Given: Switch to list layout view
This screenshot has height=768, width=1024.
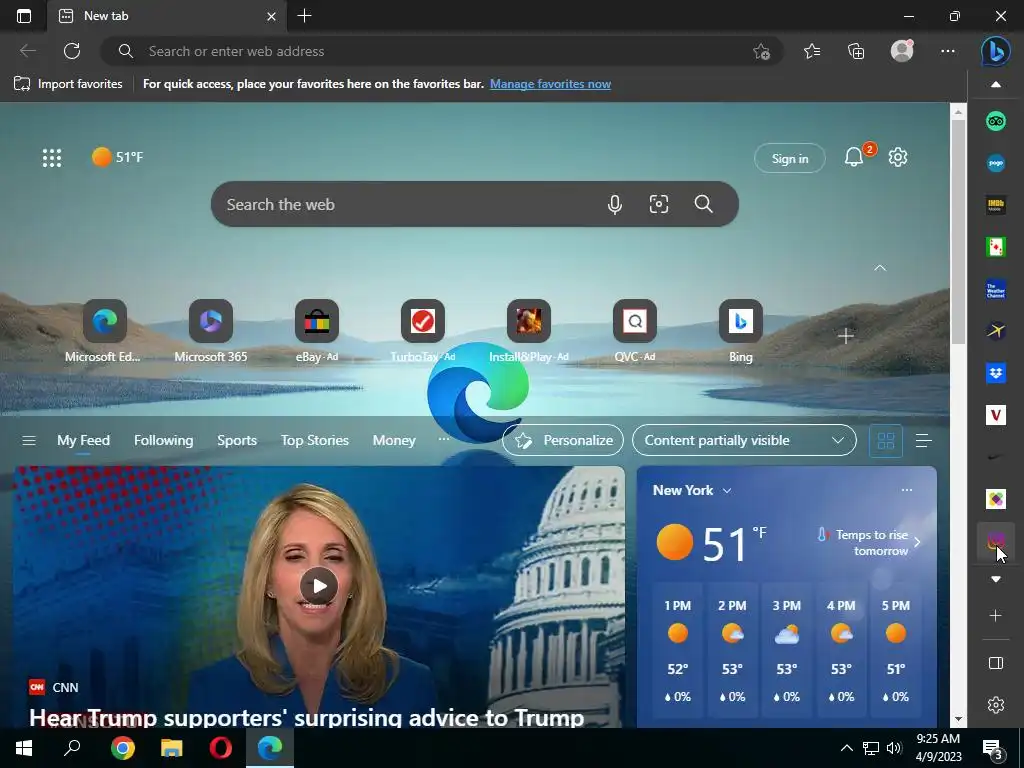Looking at the screenshot, I should pos(923,441).
